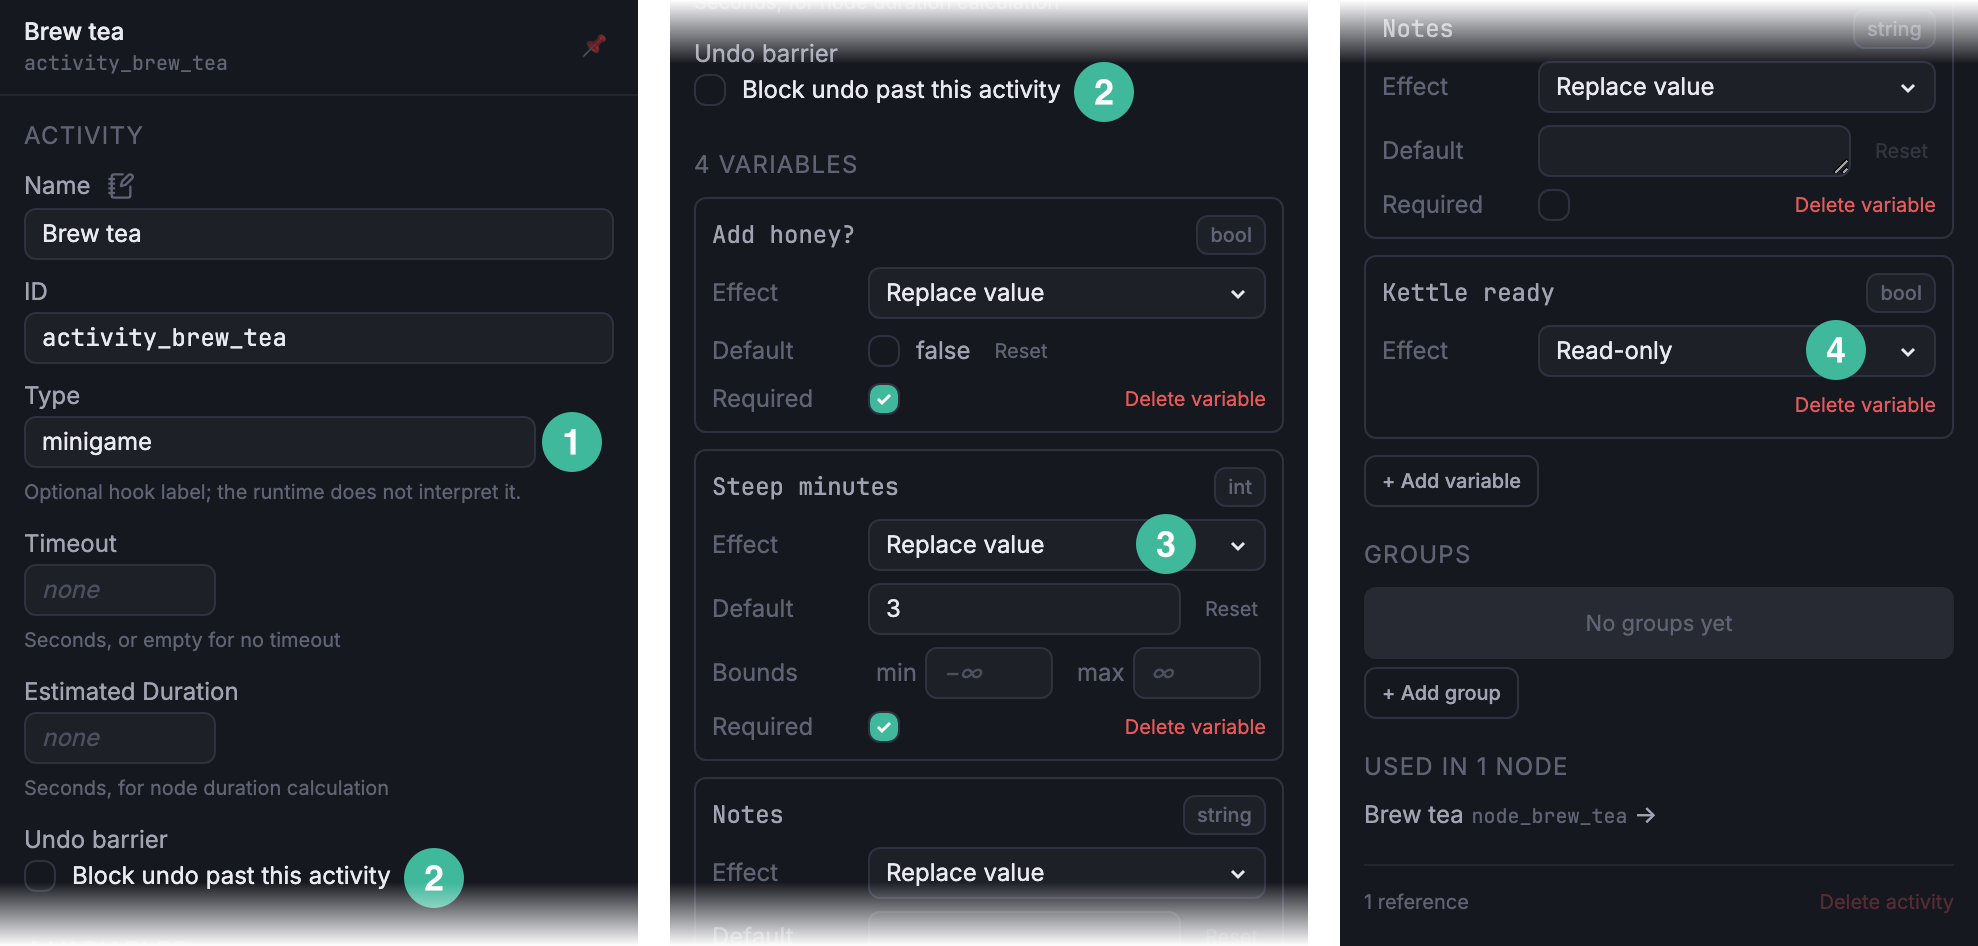Click the int badge on Steep minutes
Viewport: 1978px width, 946px height.
[x=1240, y=487]
